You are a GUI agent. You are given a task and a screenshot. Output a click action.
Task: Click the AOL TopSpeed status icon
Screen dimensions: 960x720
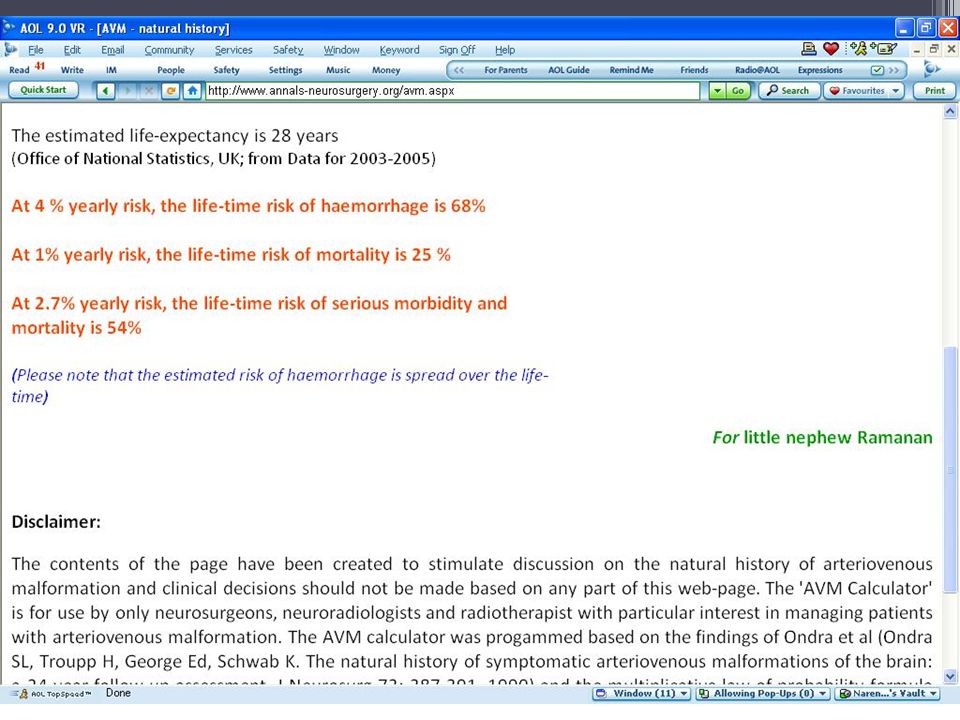23,694
